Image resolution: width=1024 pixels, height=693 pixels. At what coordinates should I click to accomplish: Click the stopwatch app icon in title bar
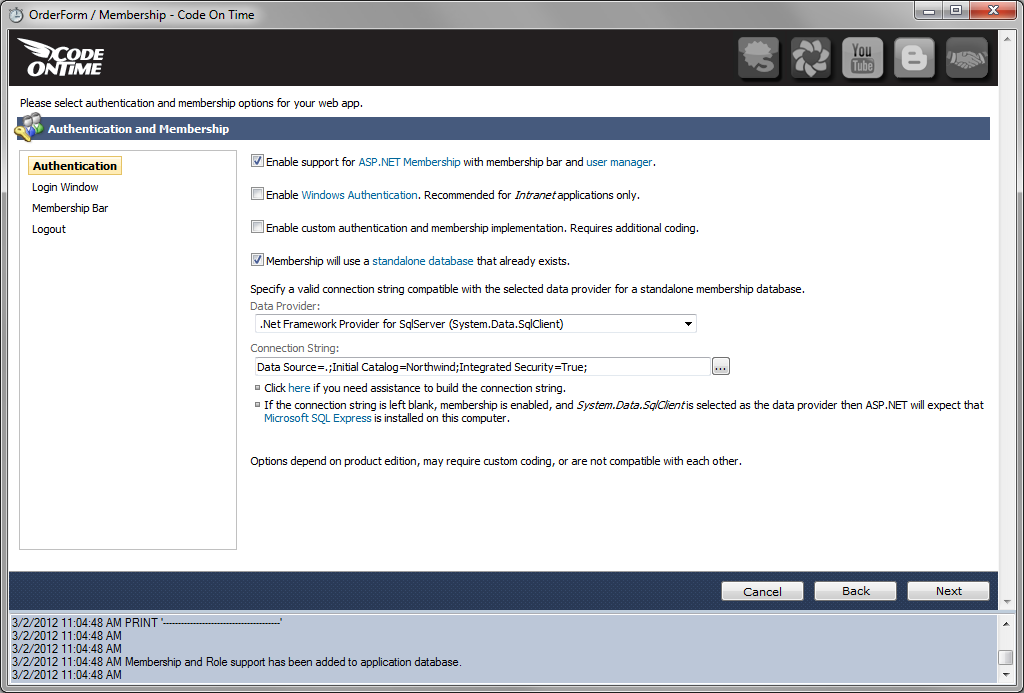click(x=16, y=14)
